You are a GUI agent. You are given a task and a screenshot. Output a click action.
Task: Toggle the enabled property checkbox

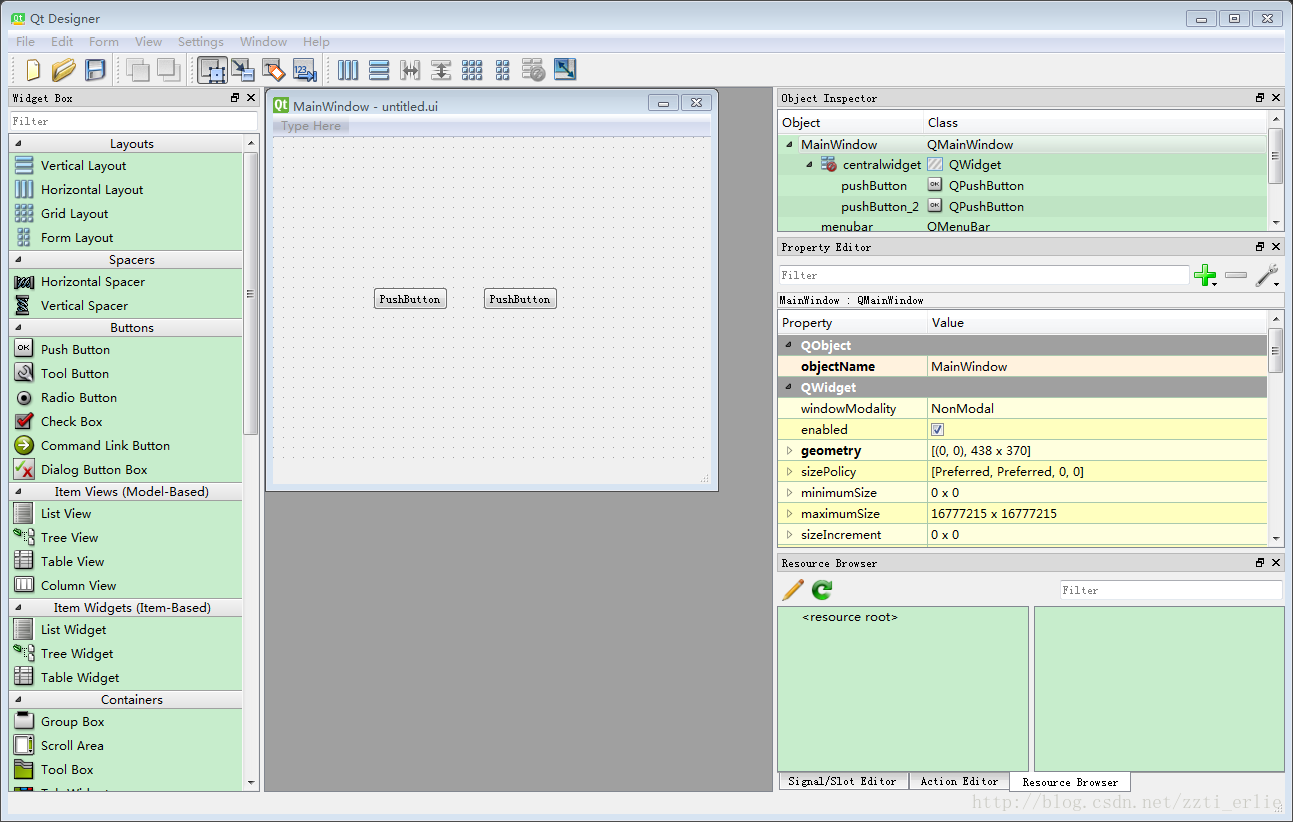click(x=937, y=430)
